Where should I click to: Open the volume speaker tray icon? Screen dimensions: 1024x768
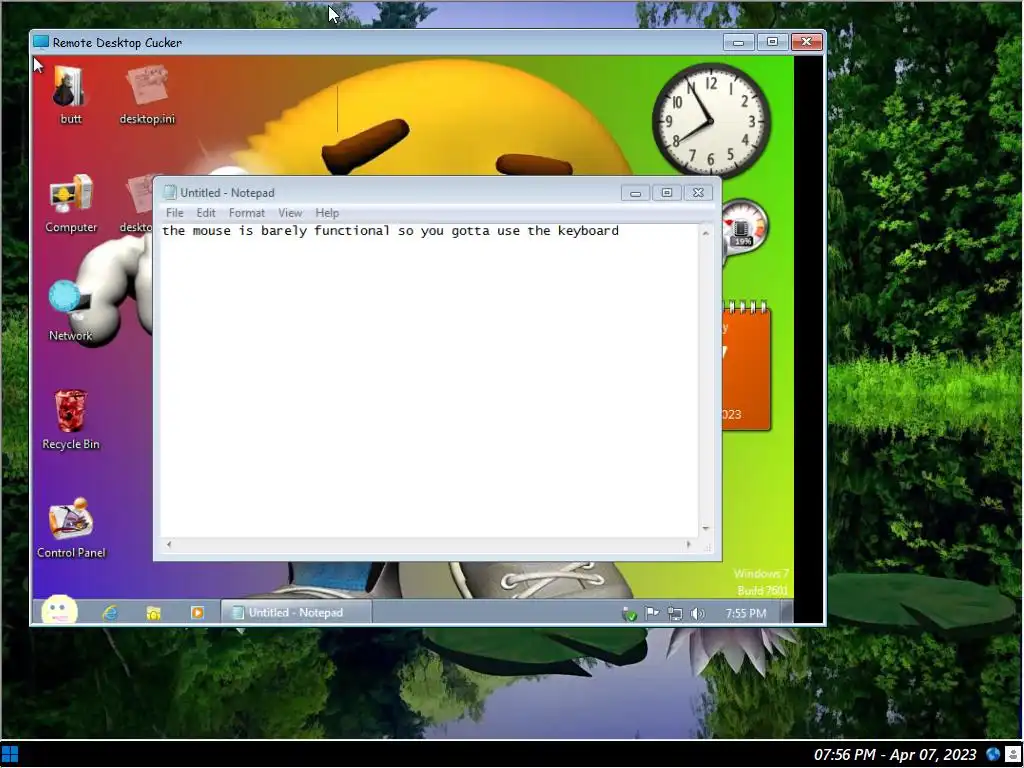697,614
